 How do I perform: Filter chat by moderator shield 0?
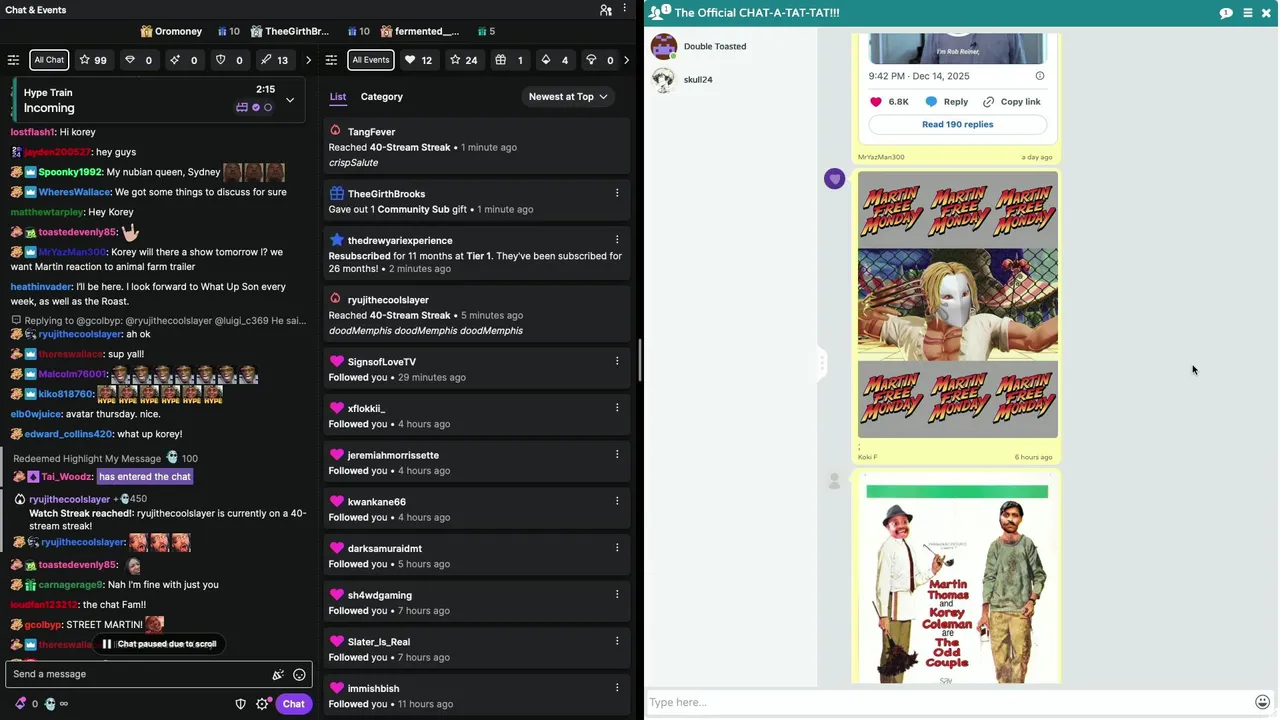229,60
